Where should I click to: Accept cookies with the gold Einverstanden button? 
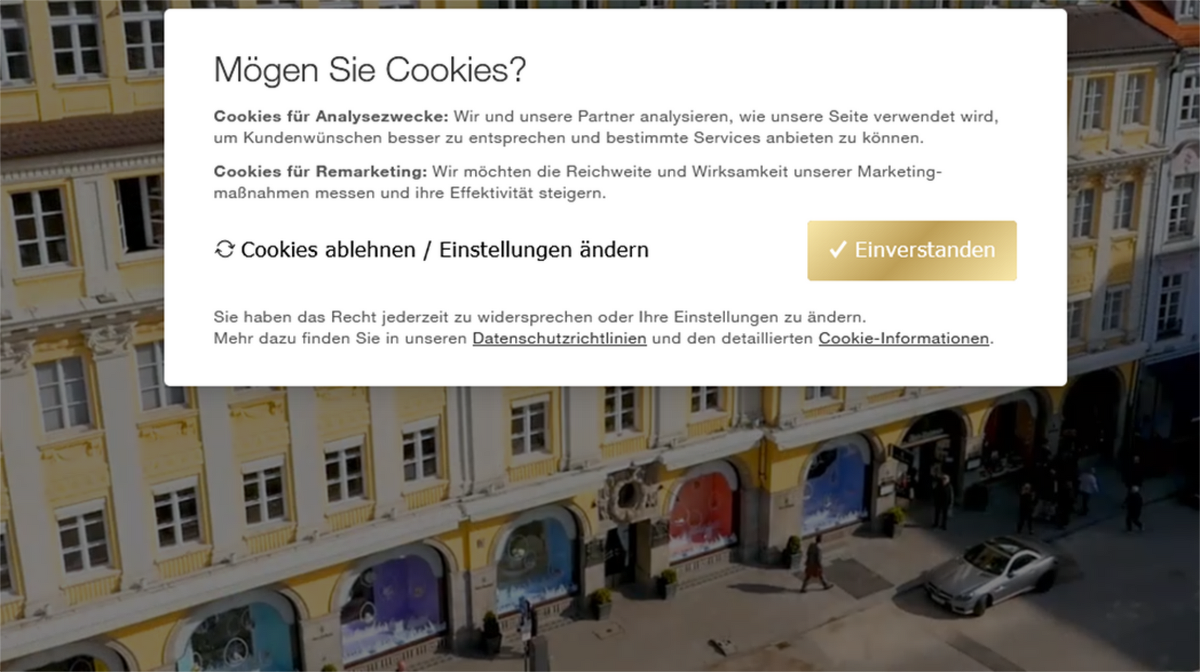click(912, 250)
